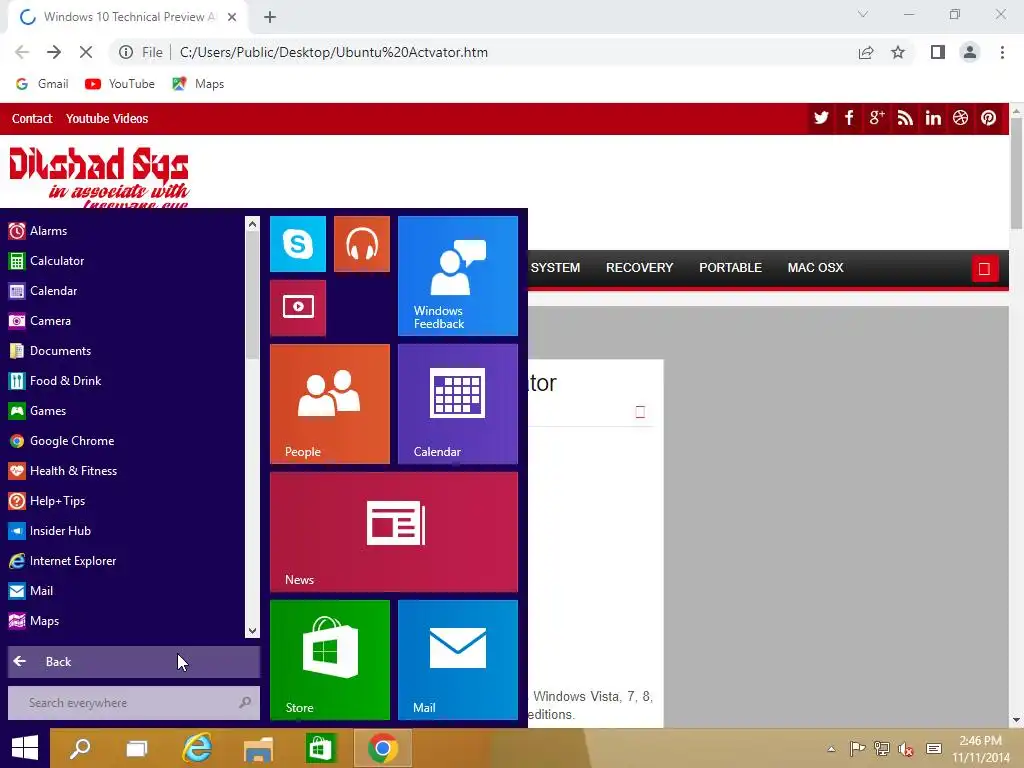Viewport: 1024px width, 768px height.
Task: Click the Gmail bookmark
Action: click(x=42, y=84)
